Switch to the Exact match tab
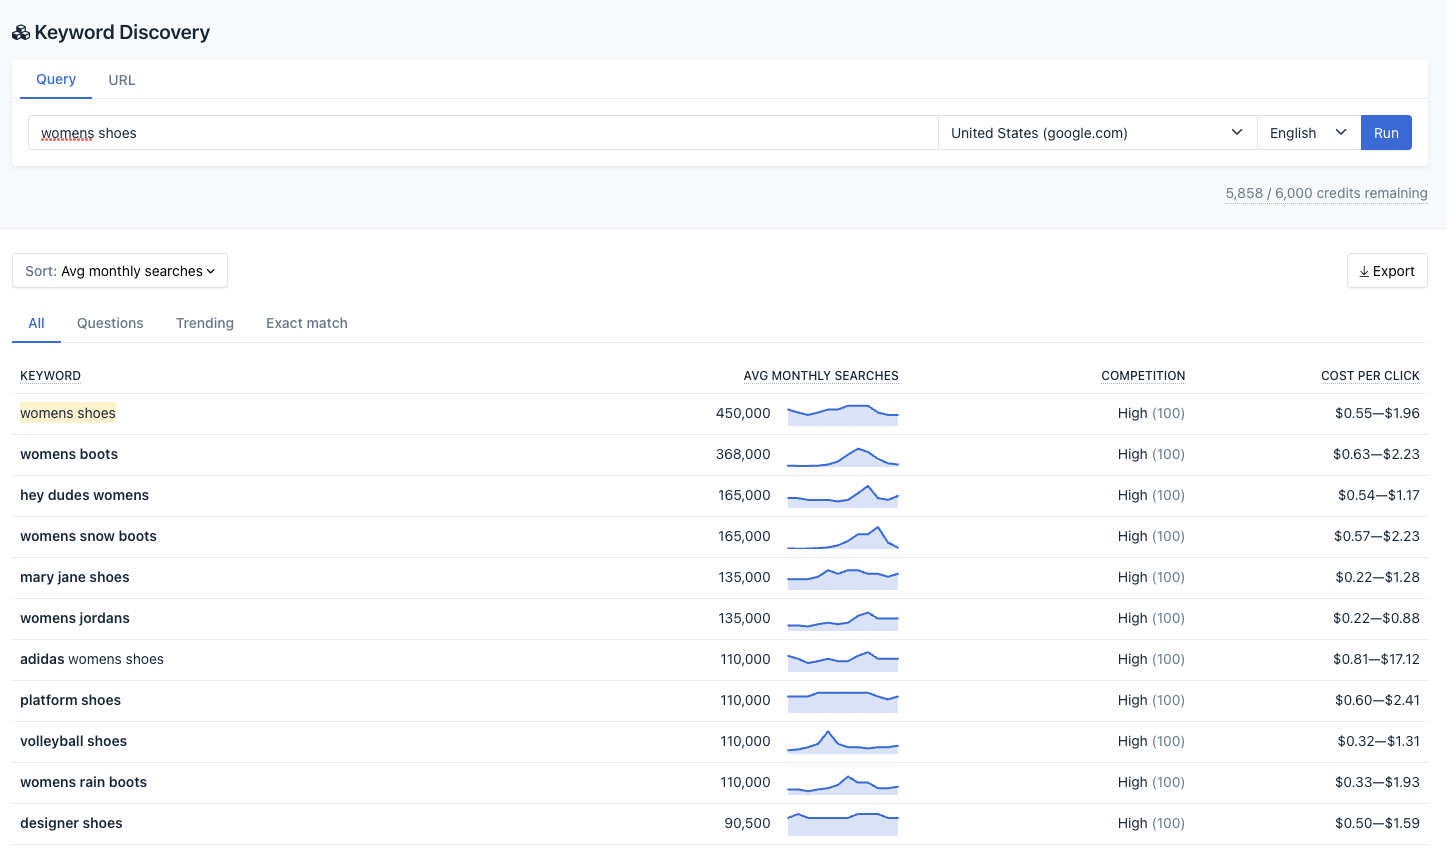The height and width of the screenshot is (848, 1447). point(307,323)
